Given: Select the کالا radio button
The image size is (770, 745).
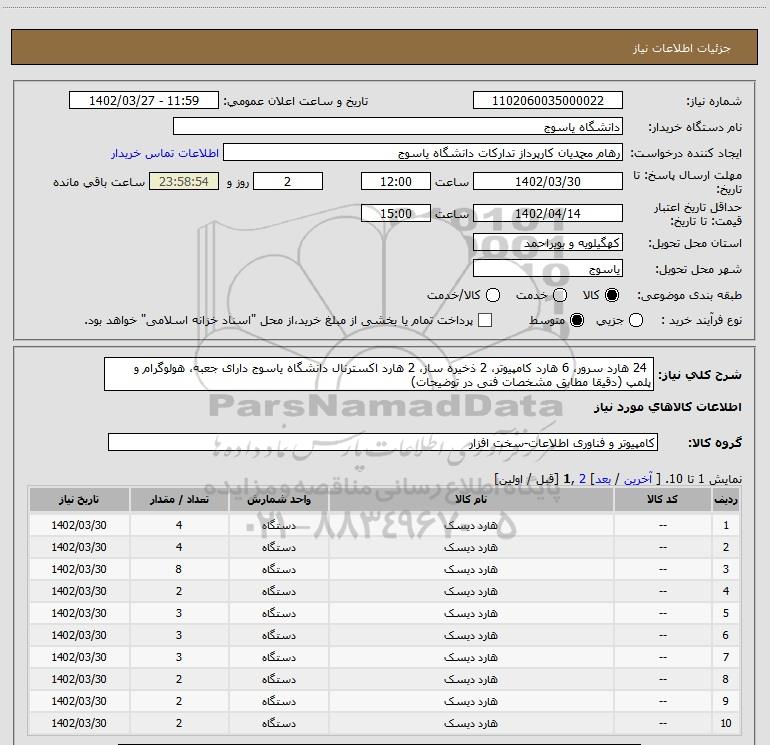Looking at the screenshot, I should point(612,295).
